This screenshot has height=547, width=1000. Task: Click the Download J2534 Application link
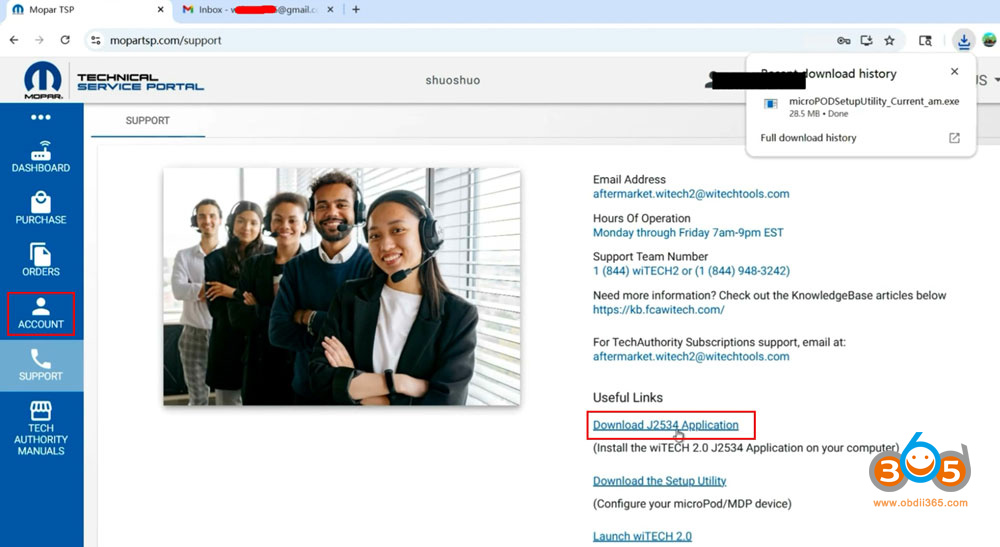click(x=665, y=425)
